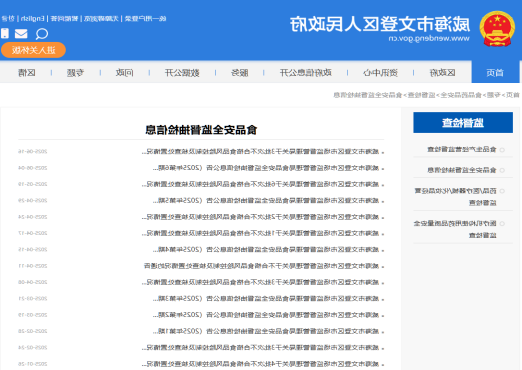Click 专题 in the breadcrumb trail
The image size is (522, 370).
pyautogui.click(x=494, y=95)
